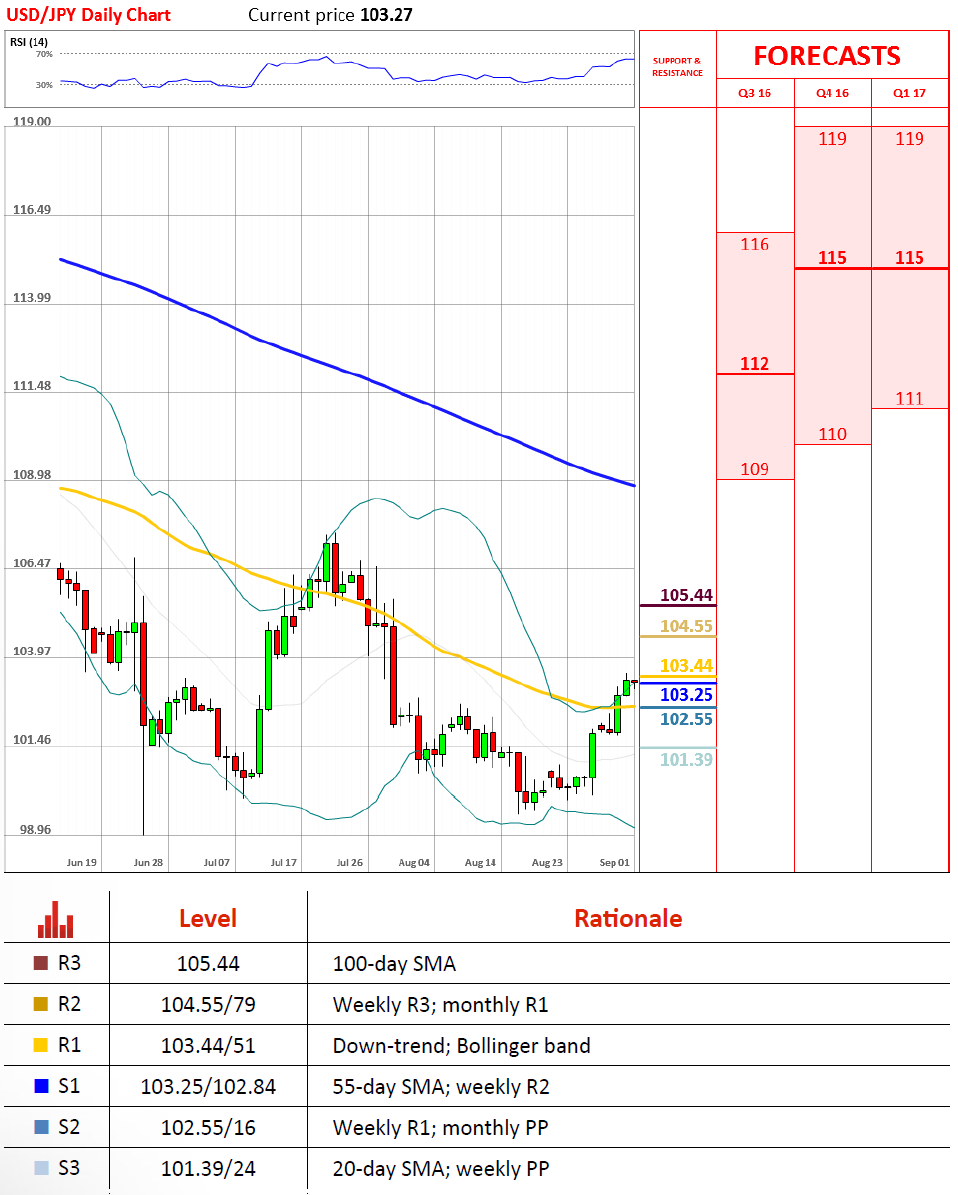
Task: Click the R2 gold-brown color swatch
Action: coord(41,1004)
